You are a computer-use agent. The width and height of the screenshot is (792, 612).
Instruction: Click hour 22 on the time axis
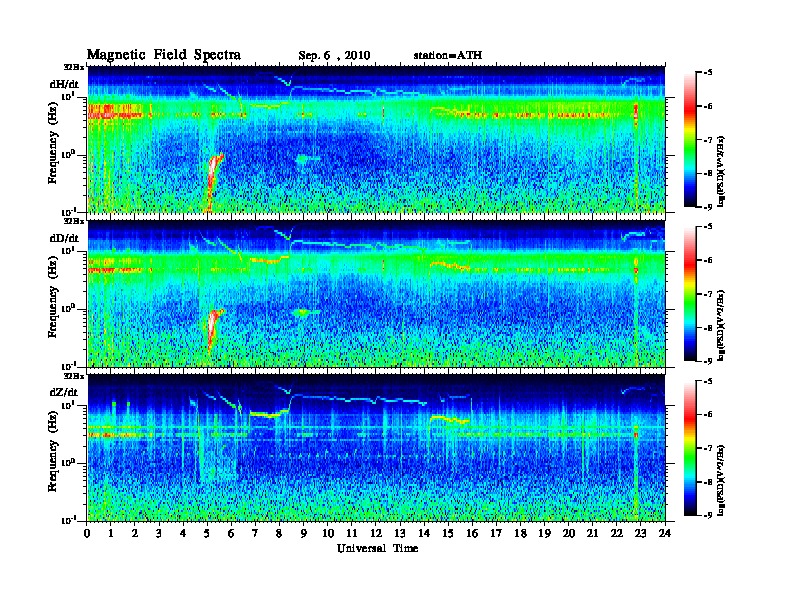[617, 533]
